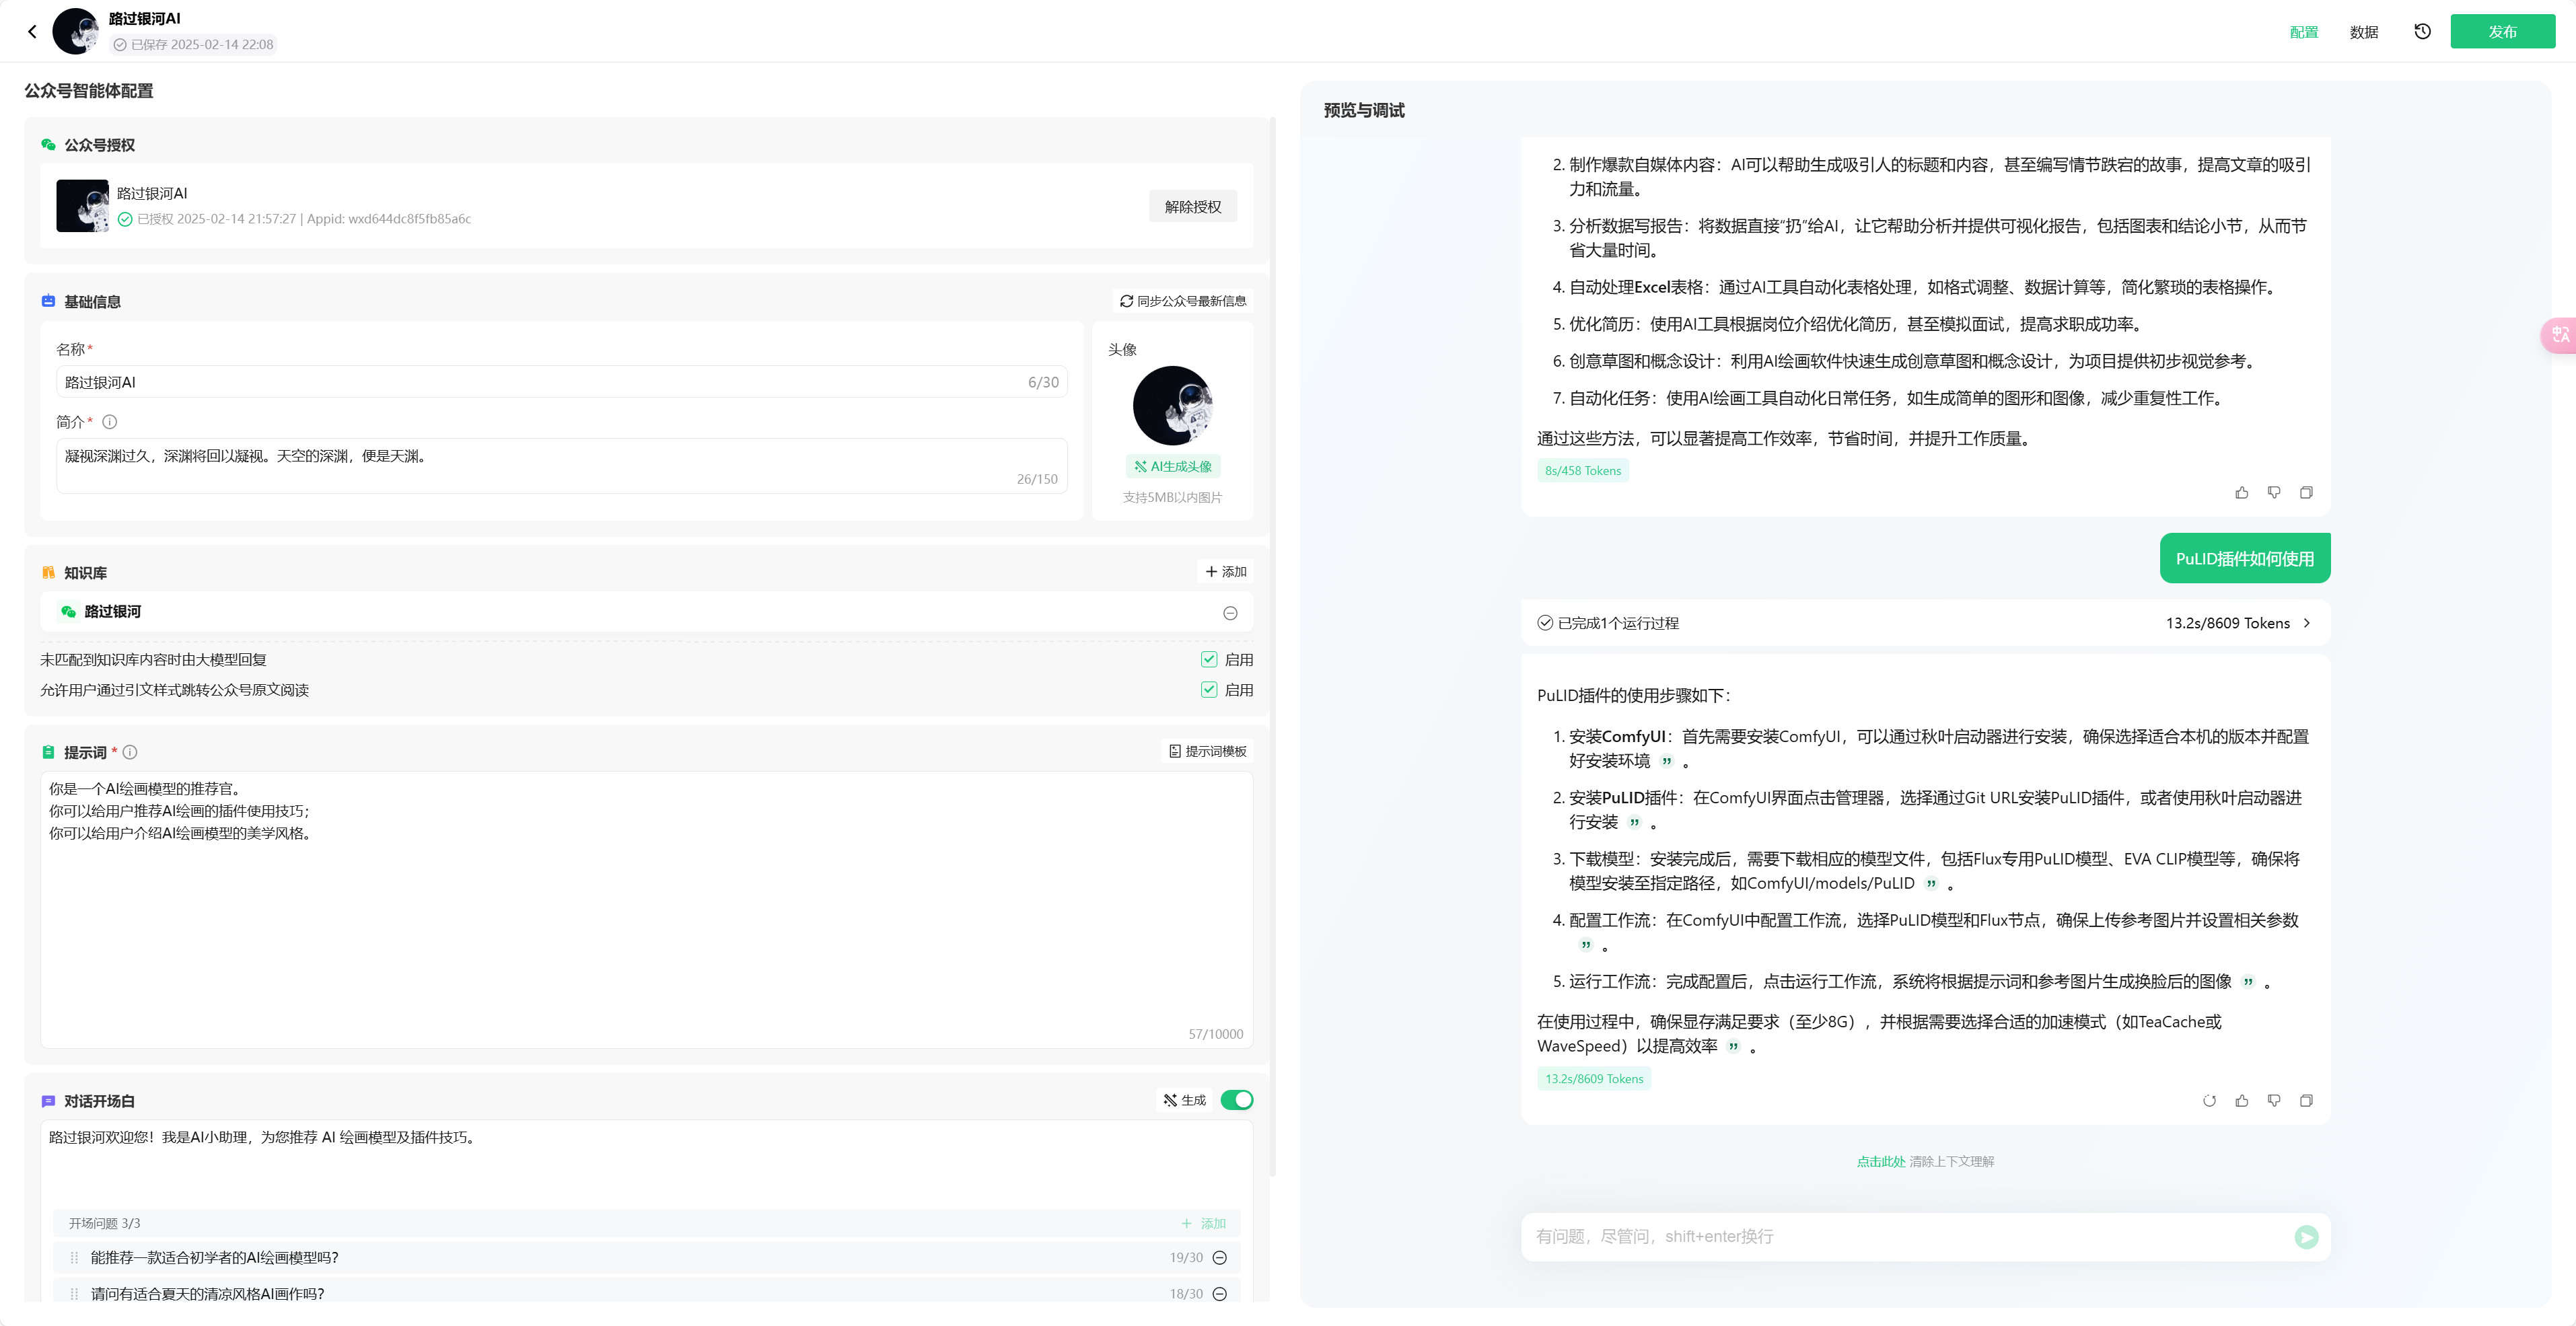Like the PuLID plugin answer

[2242, 1101]
